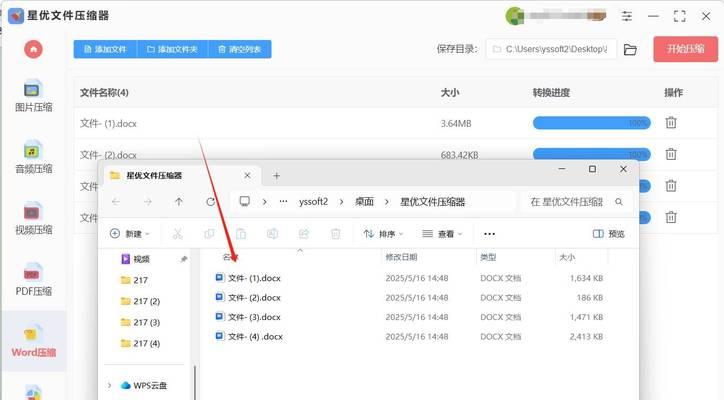
Task: Click 添加文件夹 button
Action: [x=172, y=49]
